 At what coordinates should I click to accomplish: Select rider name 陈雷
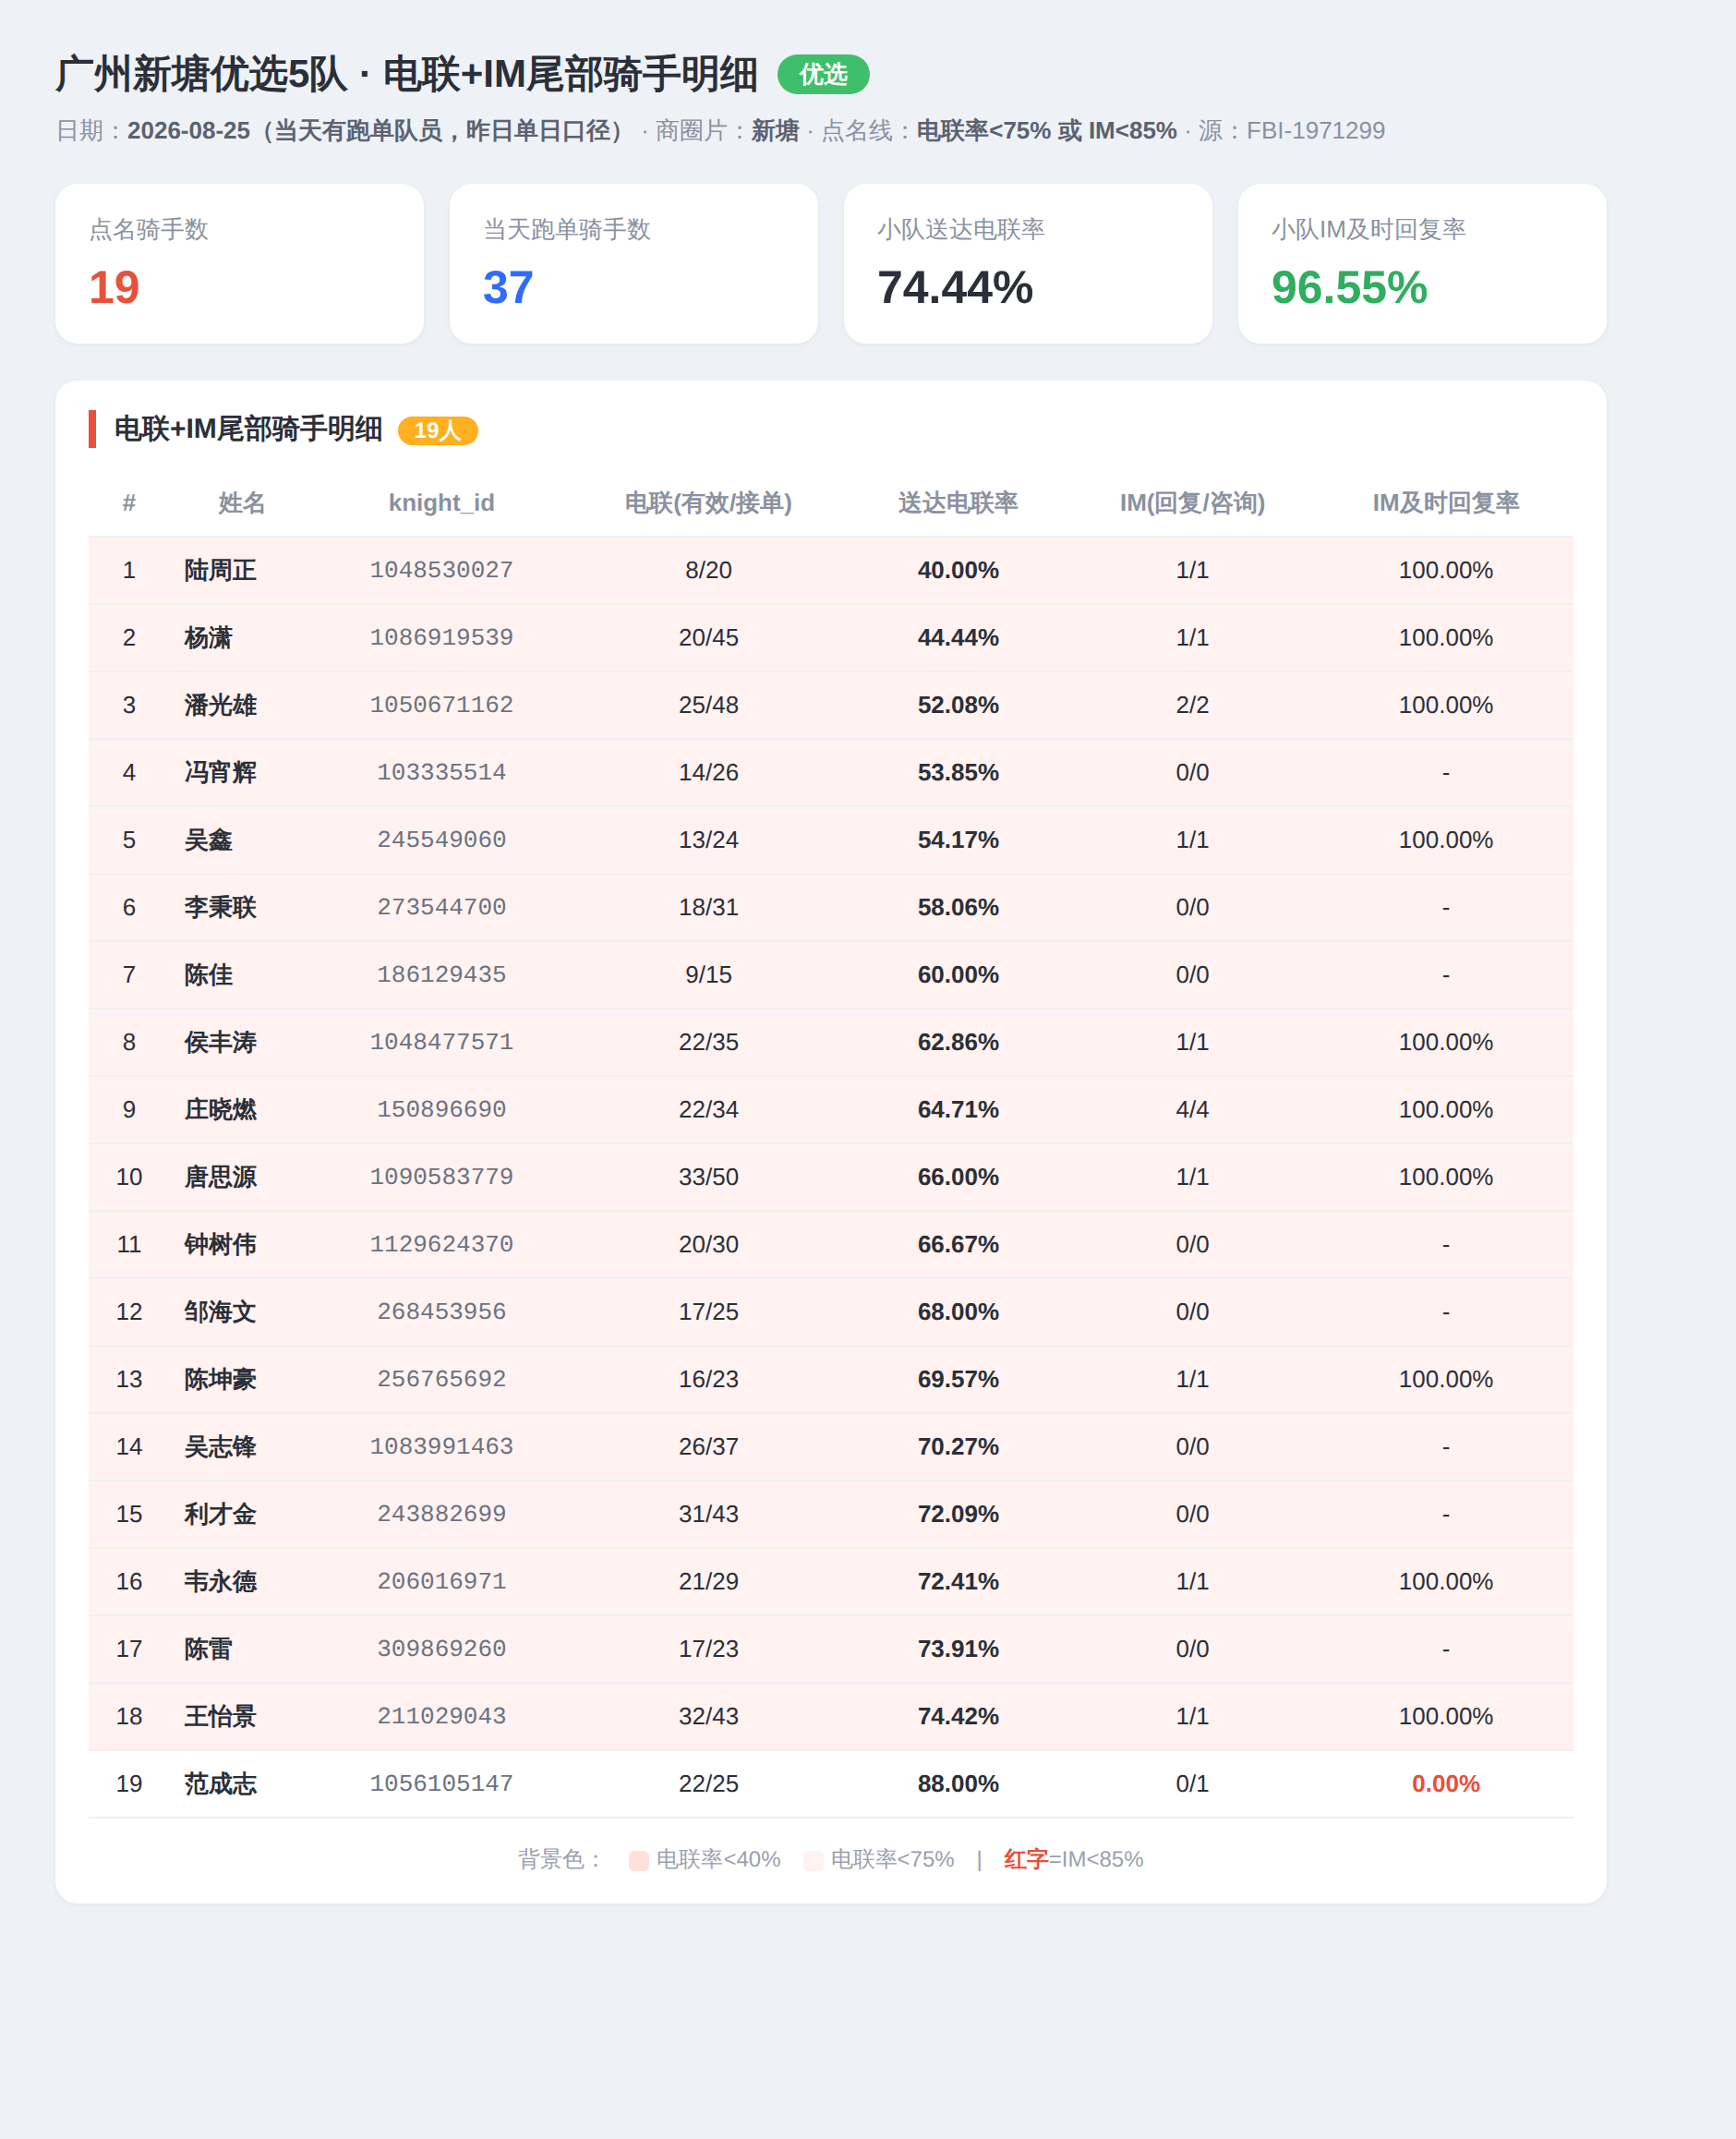point(208,1649)
